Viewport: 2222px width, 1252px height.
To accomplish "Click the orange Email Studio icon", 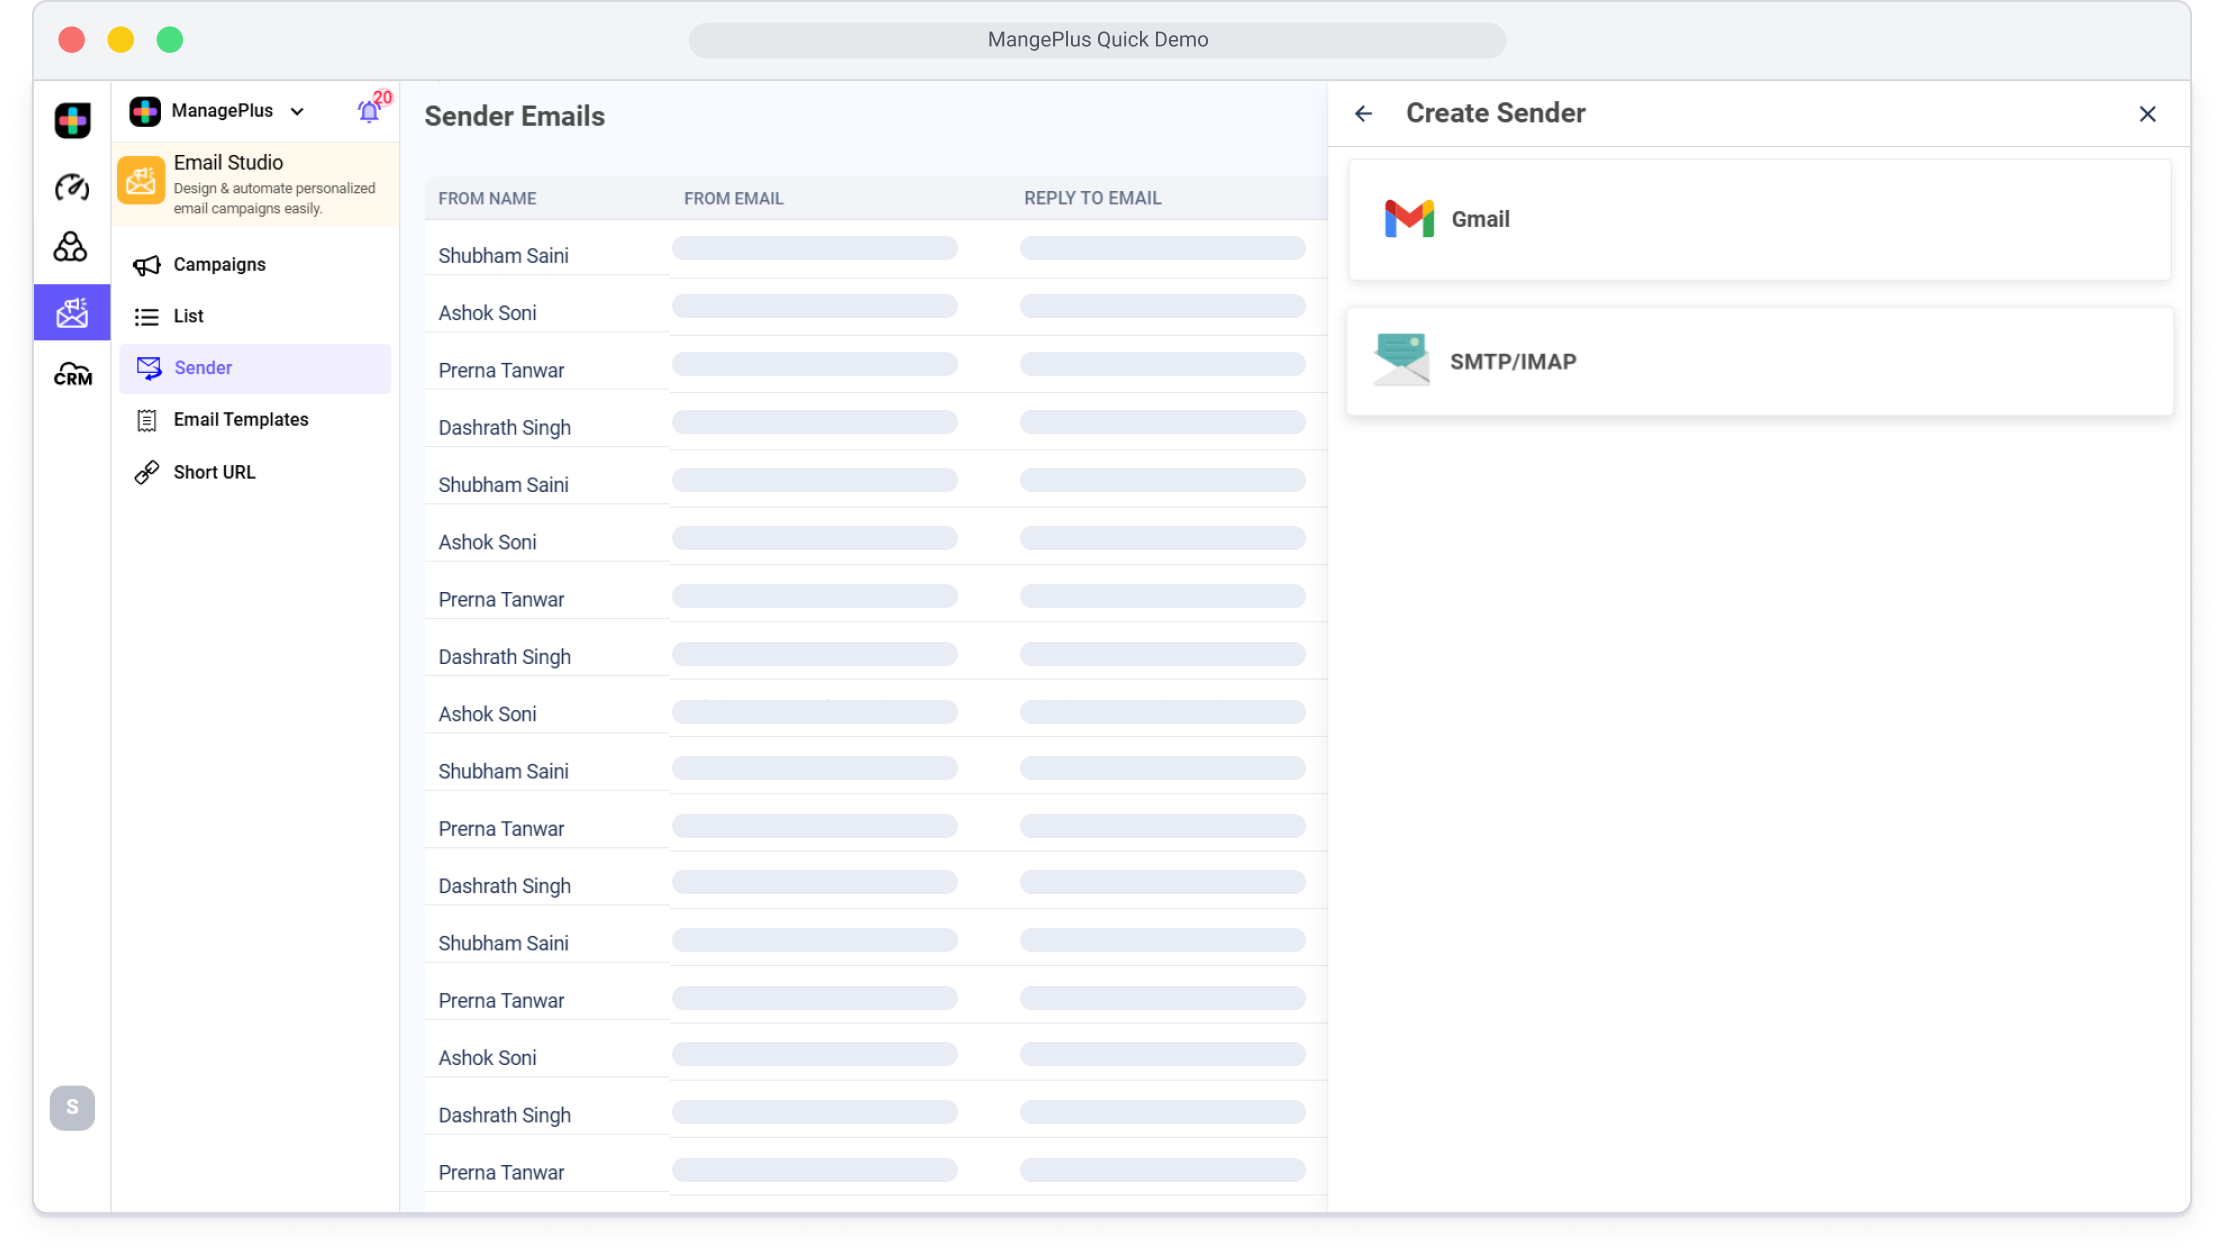I will tap(141, 182).
